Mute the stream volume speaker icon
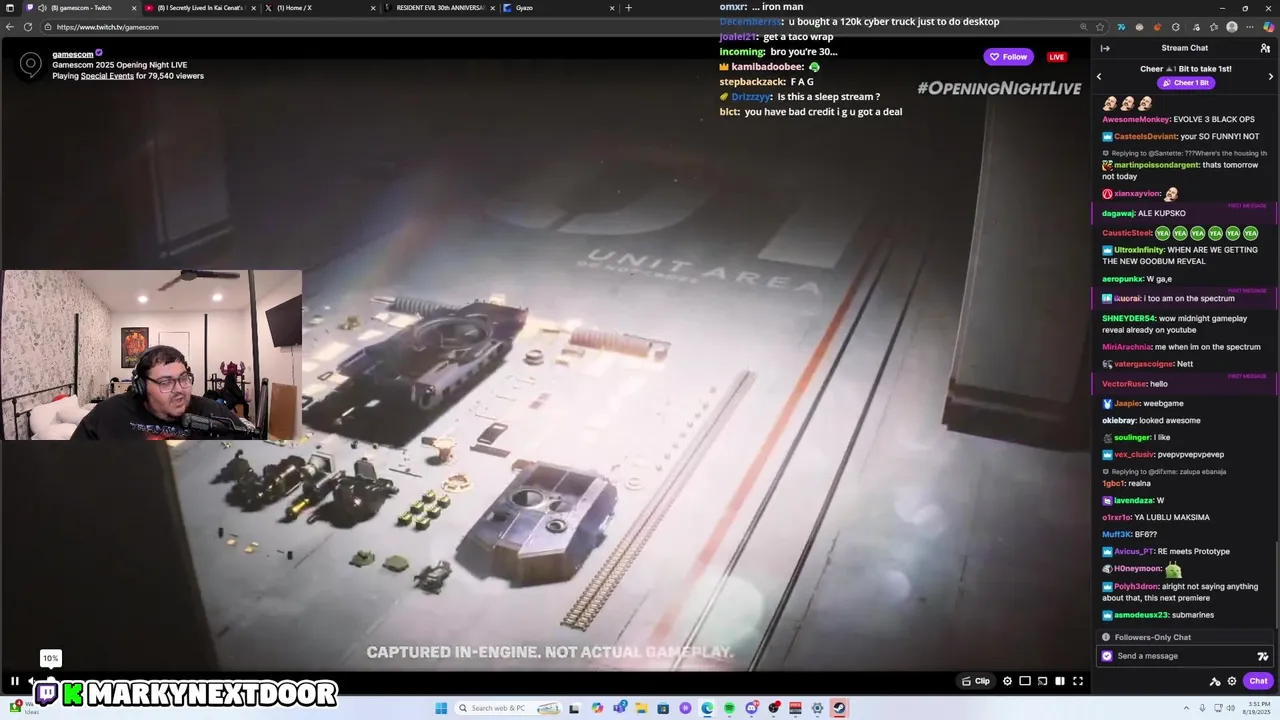This screenshot has height=720, width=1280. pos(32,681)
